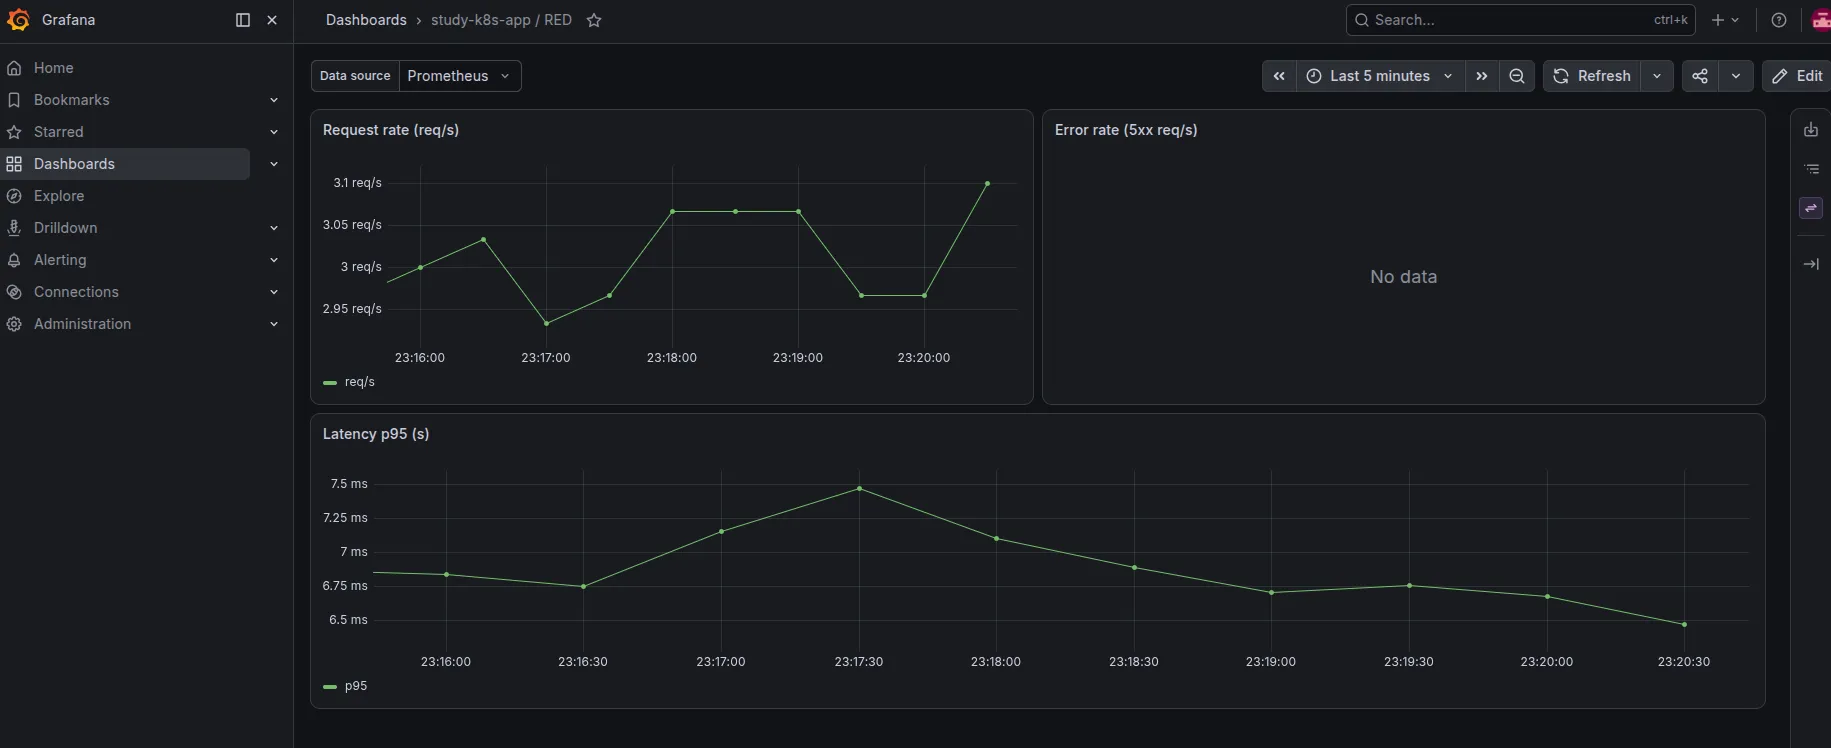
Task: Click the Home icon in sidebar
Action: (x=14, y=68)
